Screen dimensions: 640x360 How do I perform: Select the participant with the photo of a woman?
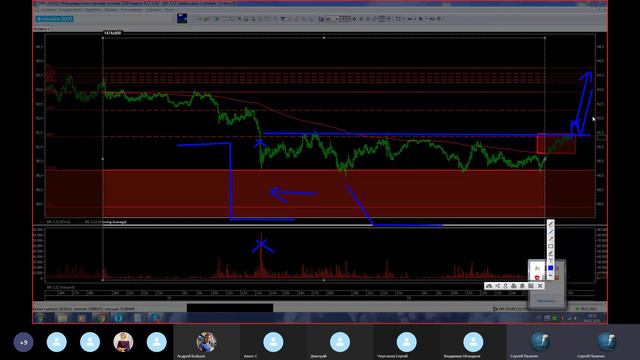tap(123, 342)
